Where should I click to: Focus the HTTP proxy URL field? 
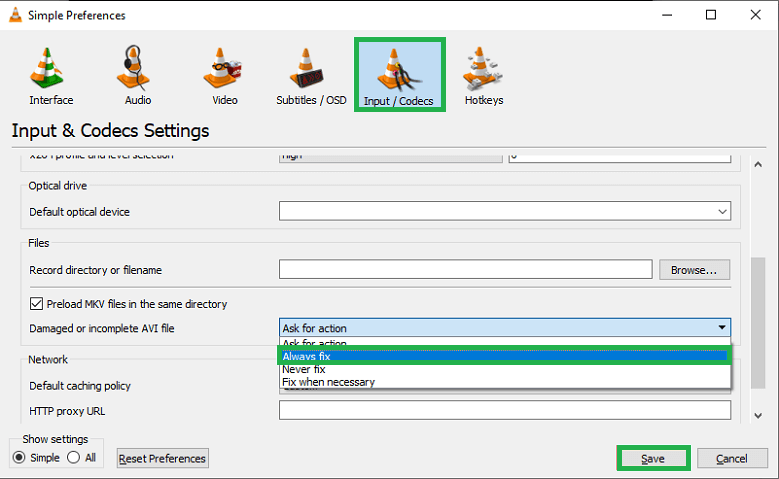(505, 410)
